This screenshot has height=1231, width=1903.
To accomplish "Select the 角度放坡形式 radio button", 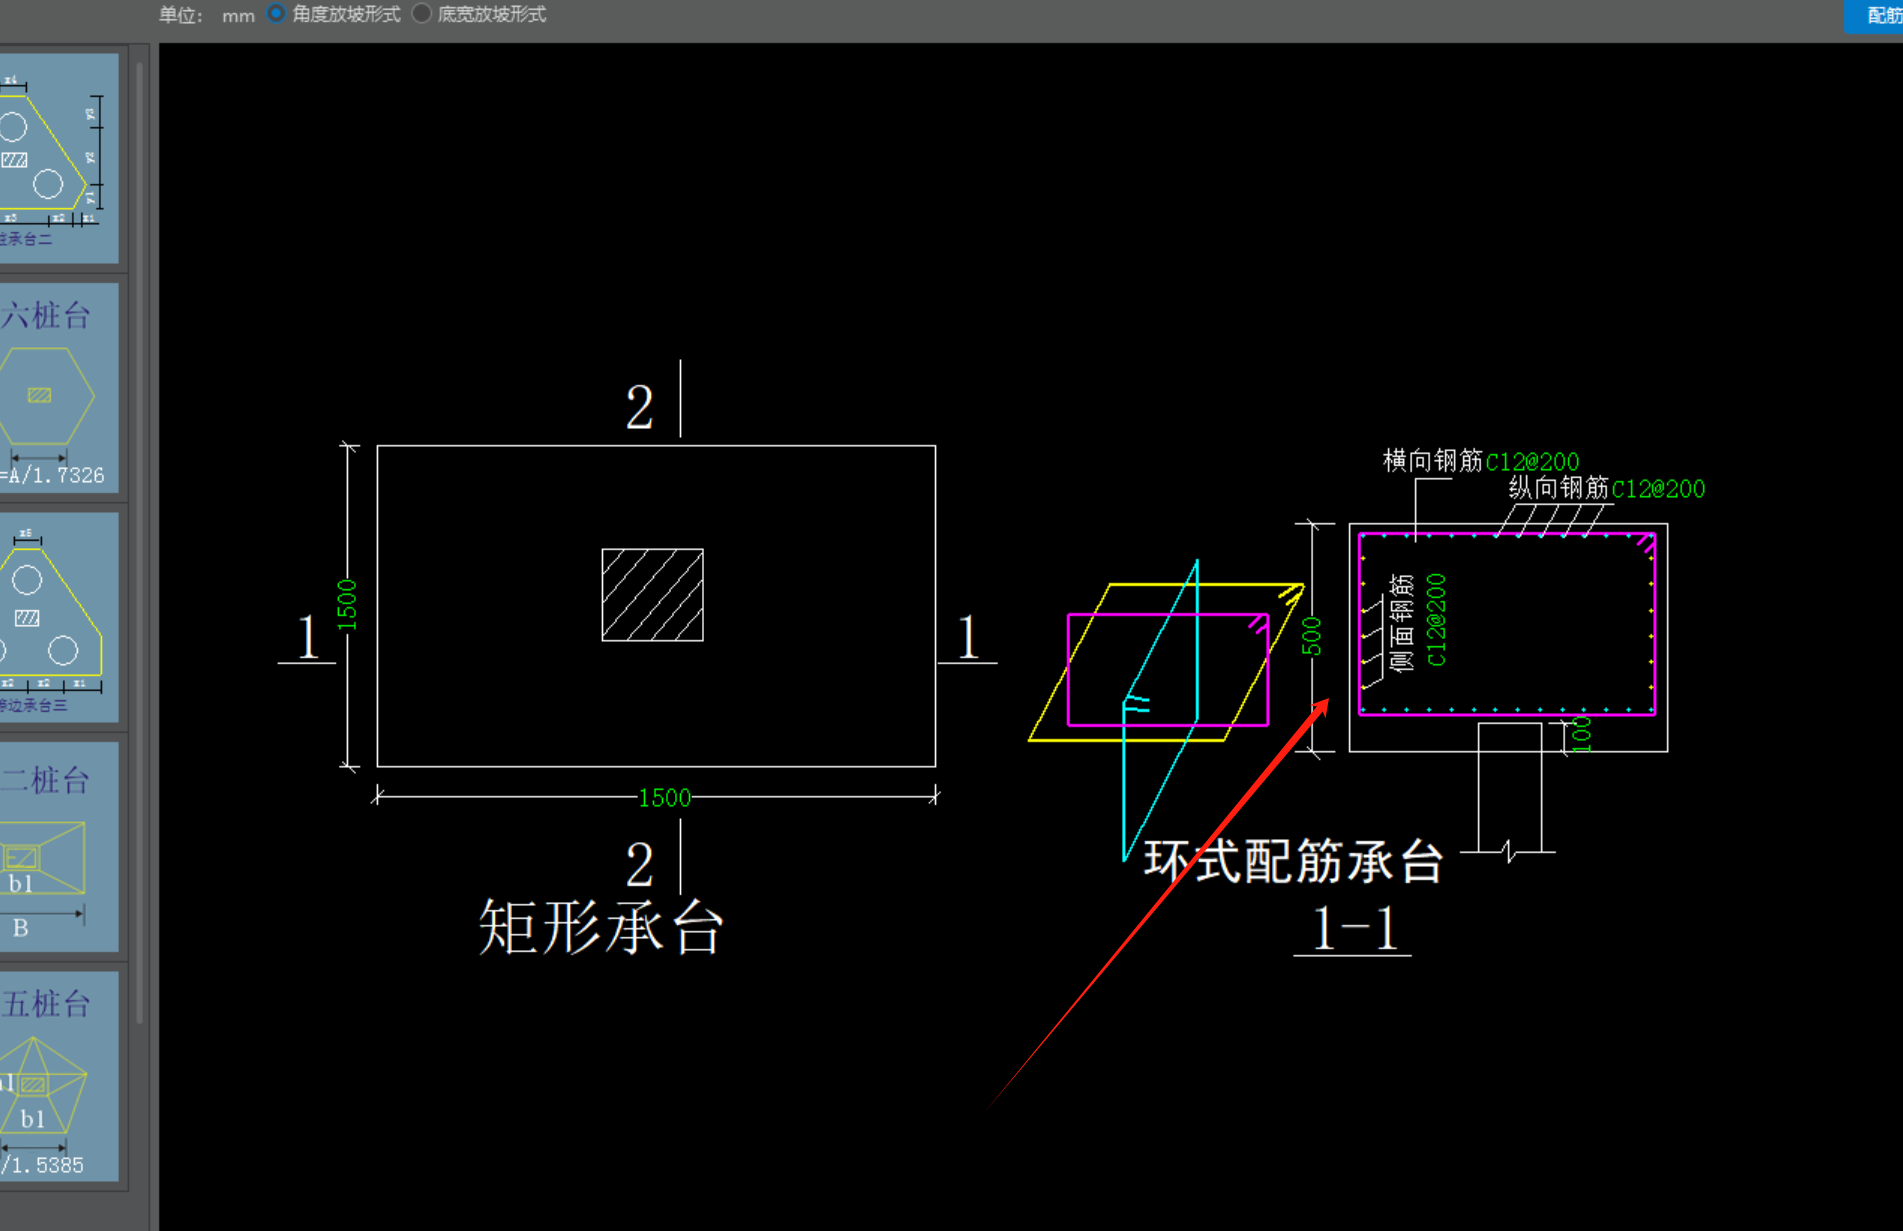I will (x=276, y=14).
